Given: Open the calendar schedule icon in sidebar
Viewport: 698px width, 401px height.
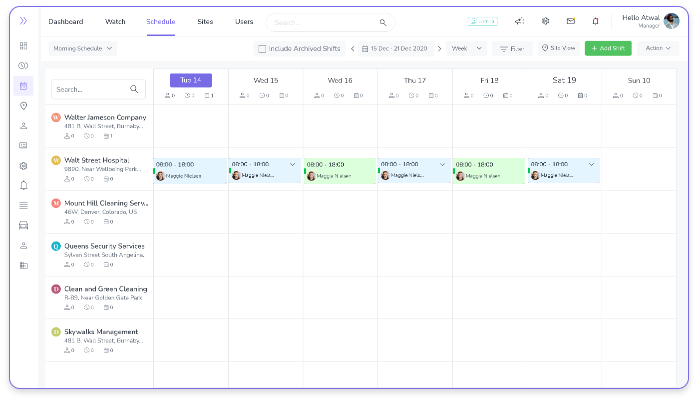Looking at the screenshot, I should [23, 85].
